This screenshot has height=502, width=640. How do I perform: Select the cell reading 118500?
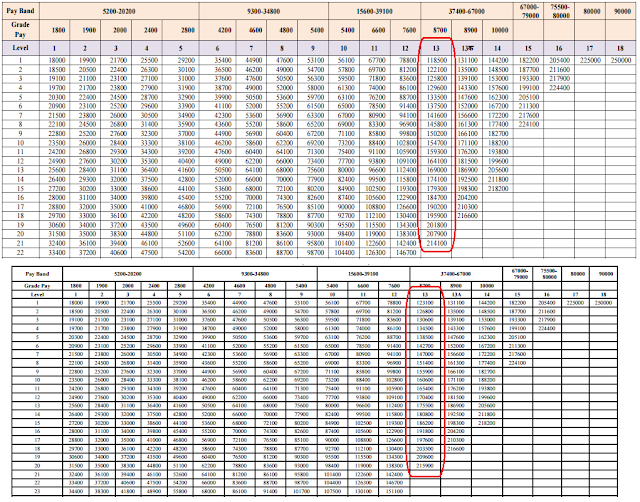coord(437,60)
